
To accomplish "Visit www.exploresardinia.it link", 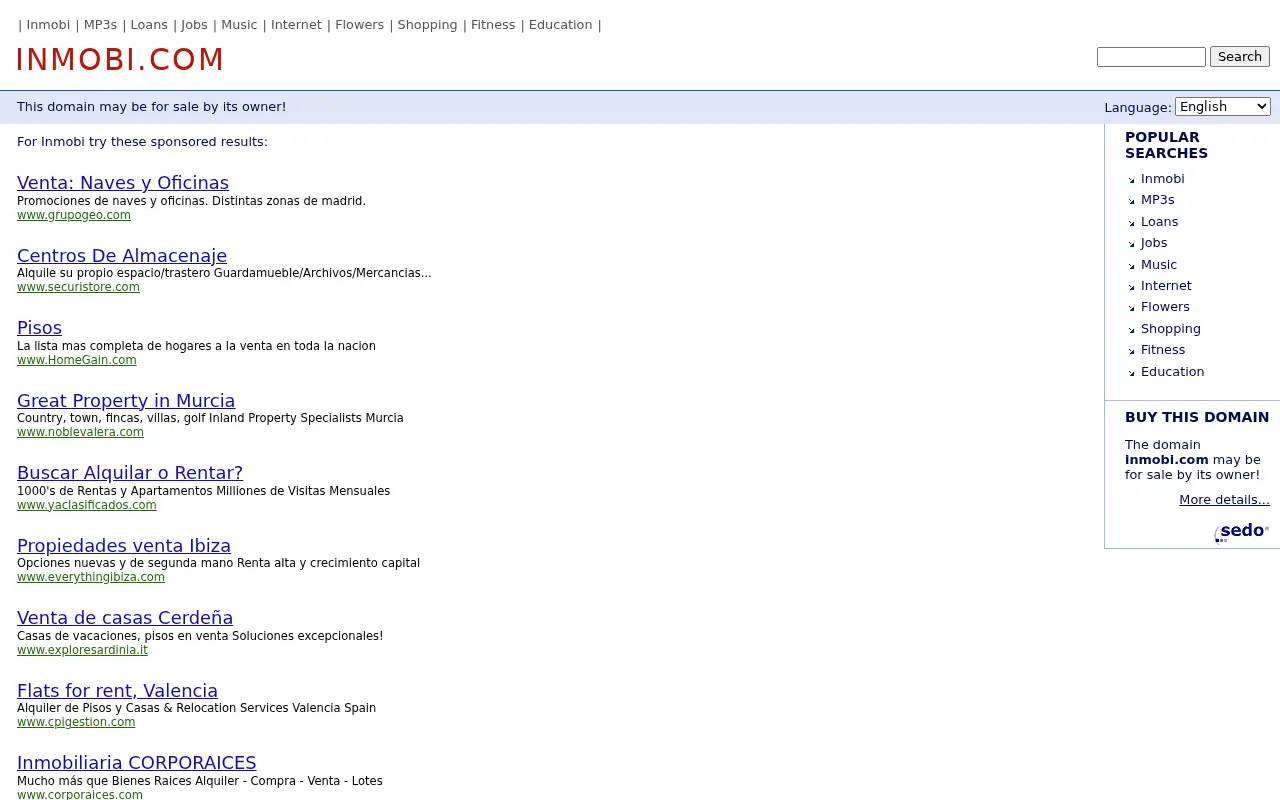I will tap(82, 650).
